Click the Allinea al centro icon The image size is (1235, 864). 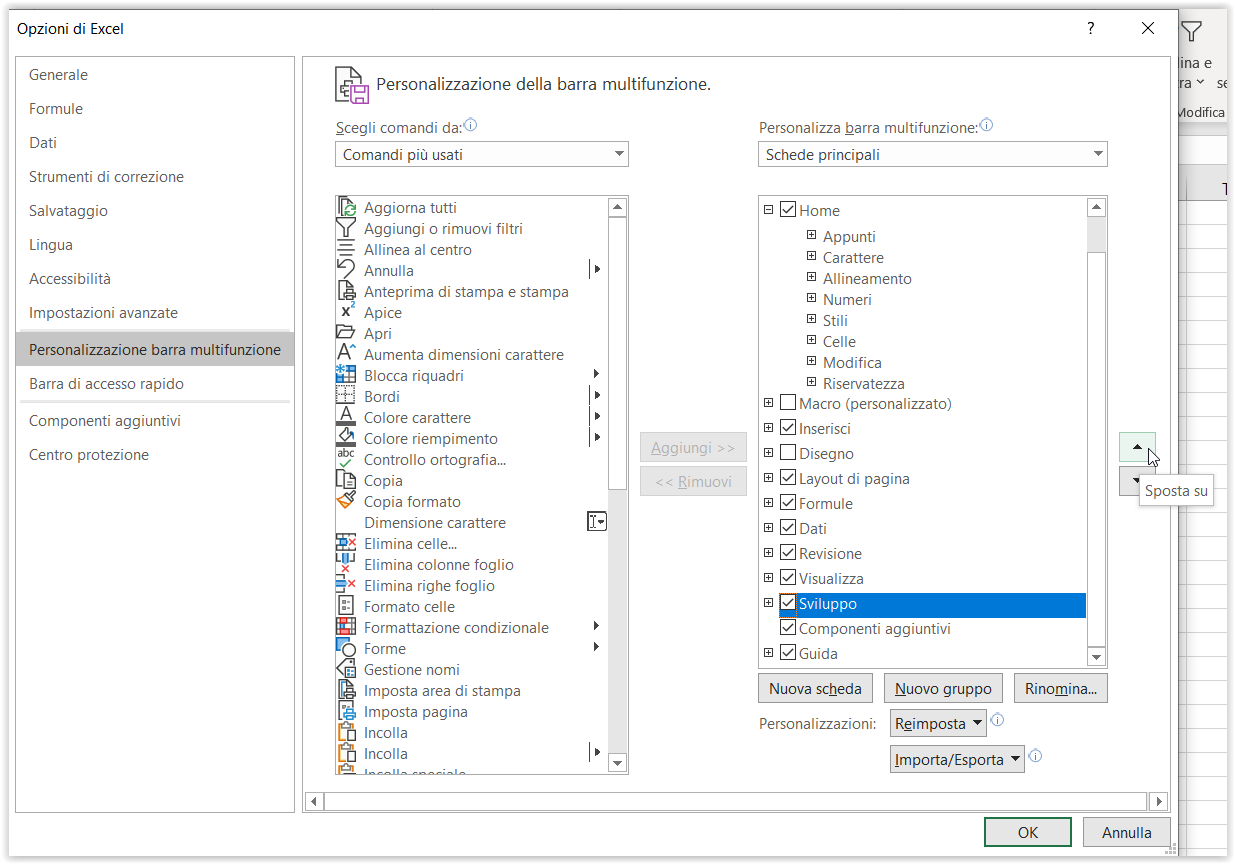346,249
